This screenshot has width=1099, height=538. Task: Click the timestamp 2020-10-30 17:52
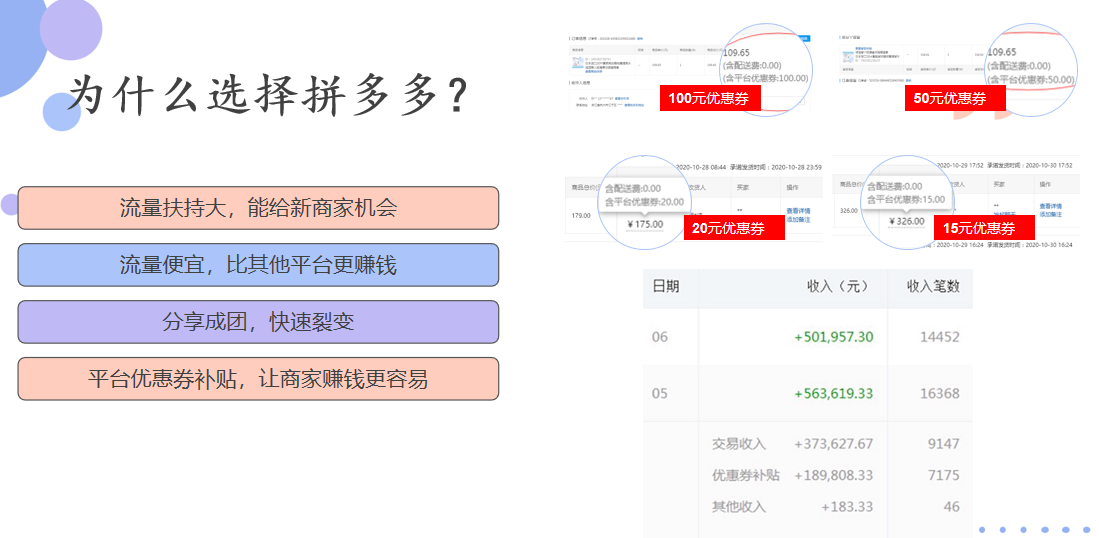point(1051,165)
